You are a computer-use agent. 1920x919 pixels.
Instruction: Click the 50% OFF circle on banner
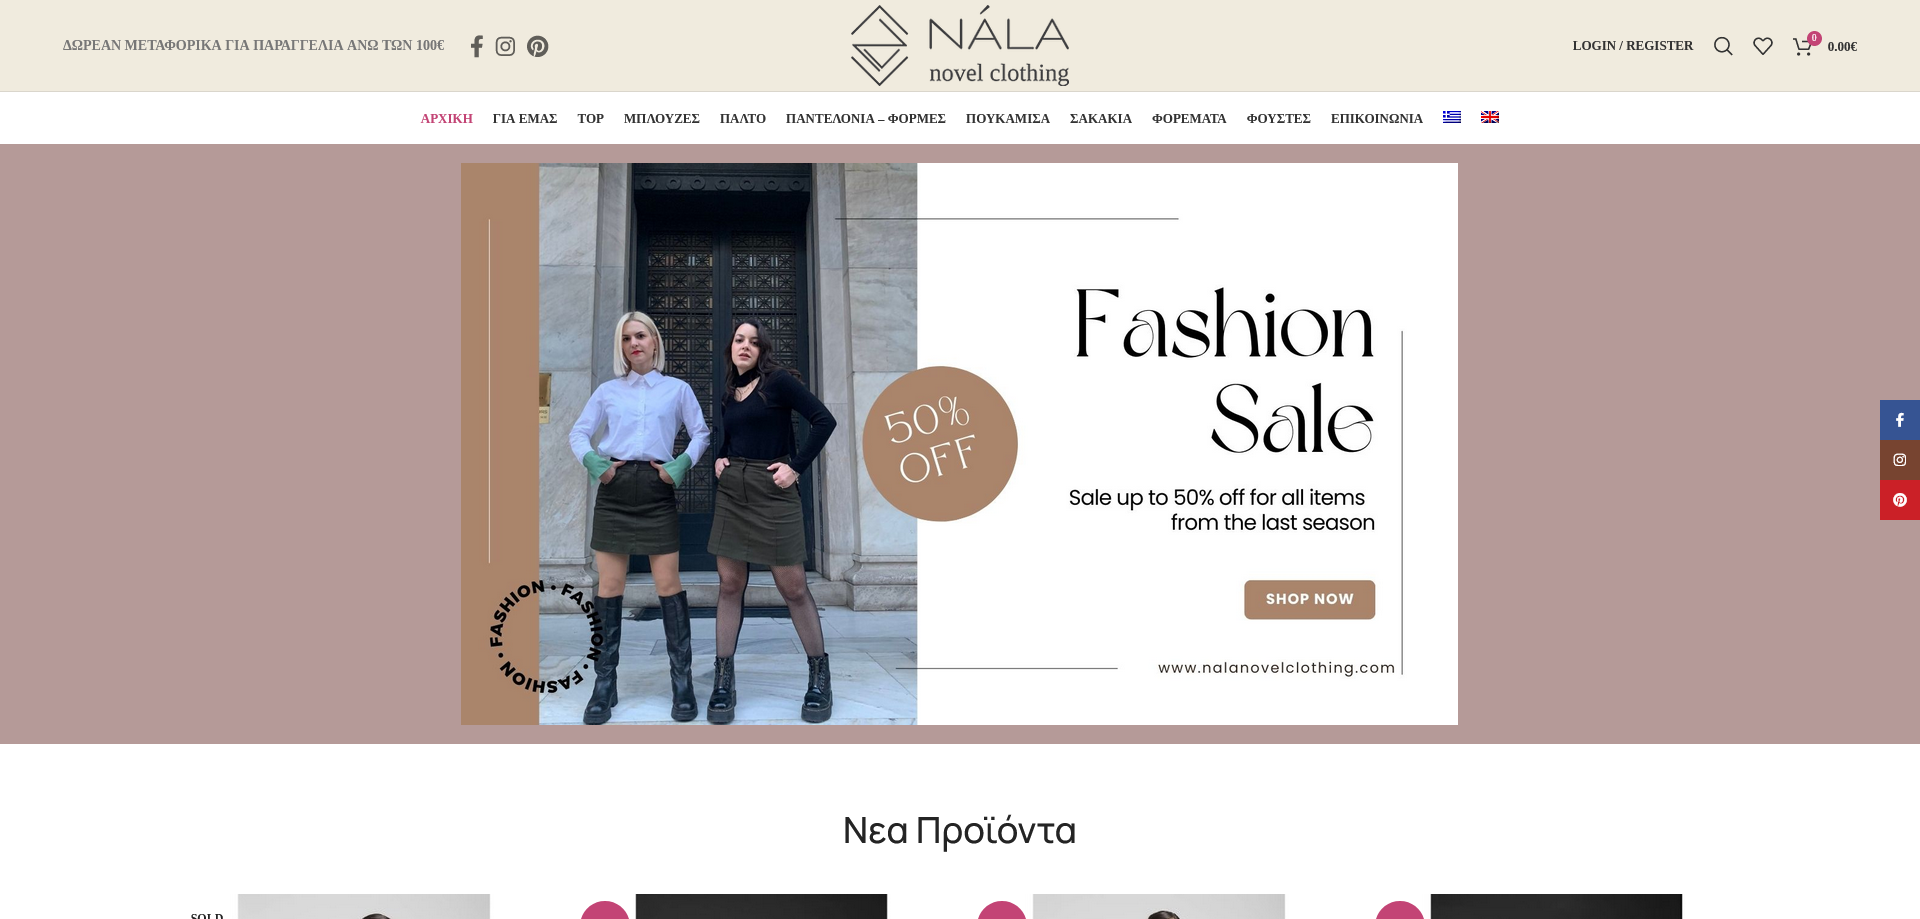939,443
